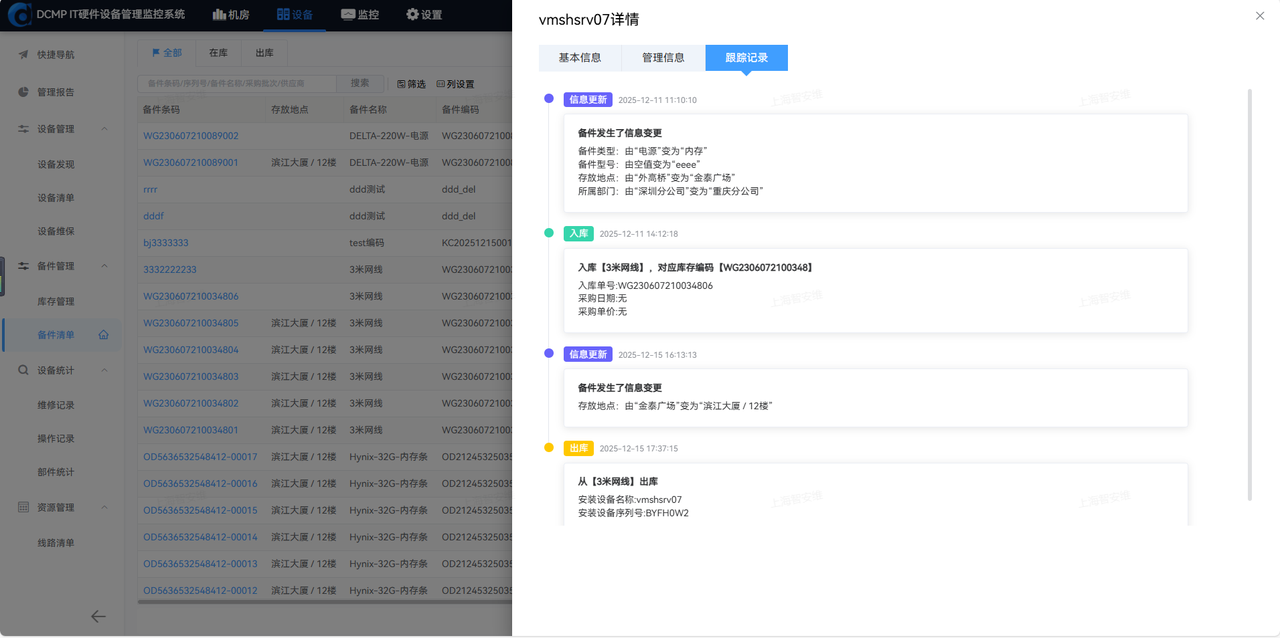Open spare part link OD5636532548412-00012
Screen dimensions: 1280x638
pyautogui.click(x=200, y=591)
